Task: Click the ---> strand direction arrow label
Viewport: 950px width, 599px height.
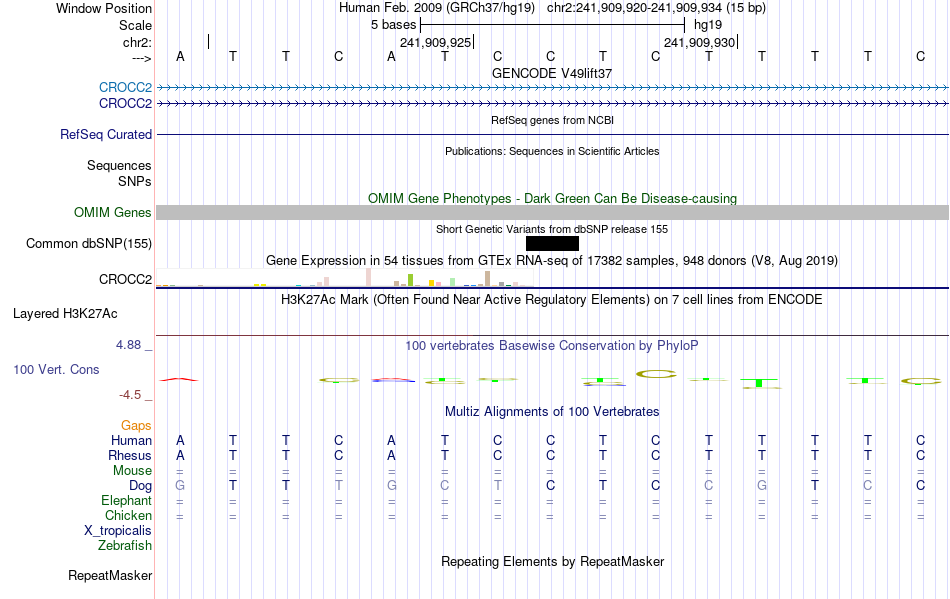Action: tap(142, 58)
